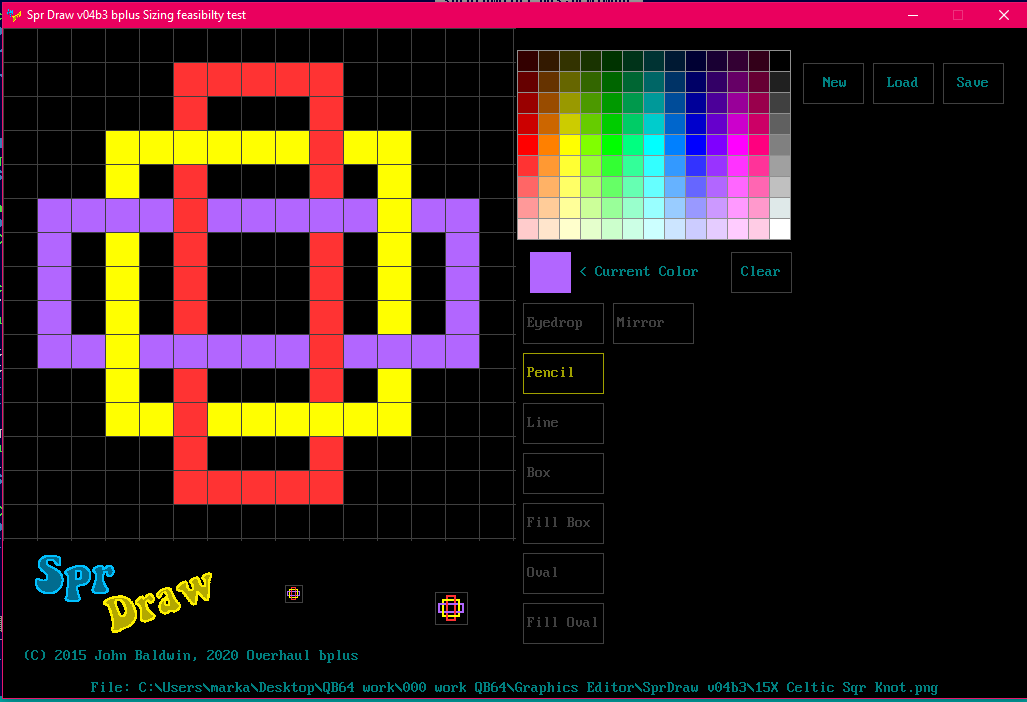Click the small Celtic knot preview thumbnail
Screen dimensions: 1027x702
tap(451, 607)
